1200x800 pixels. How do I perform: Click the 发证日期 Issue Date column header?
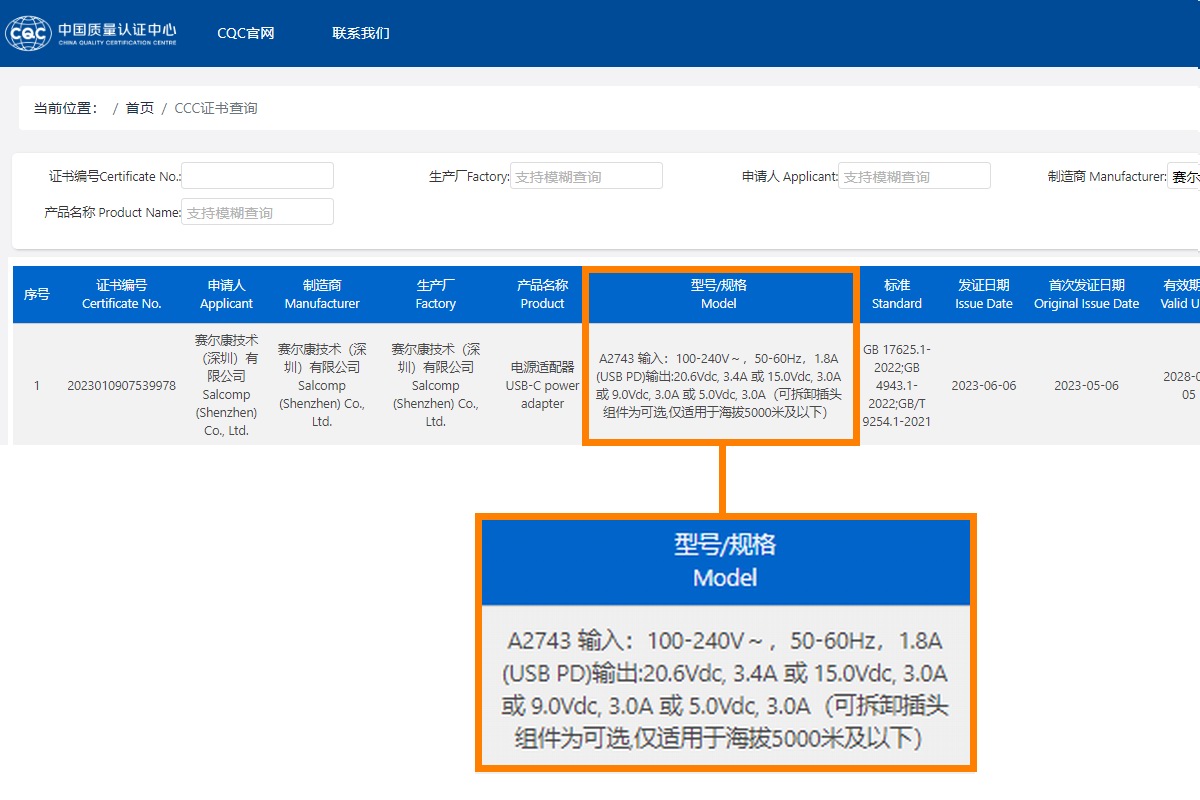pyautogui.click(x=984, y=294)
